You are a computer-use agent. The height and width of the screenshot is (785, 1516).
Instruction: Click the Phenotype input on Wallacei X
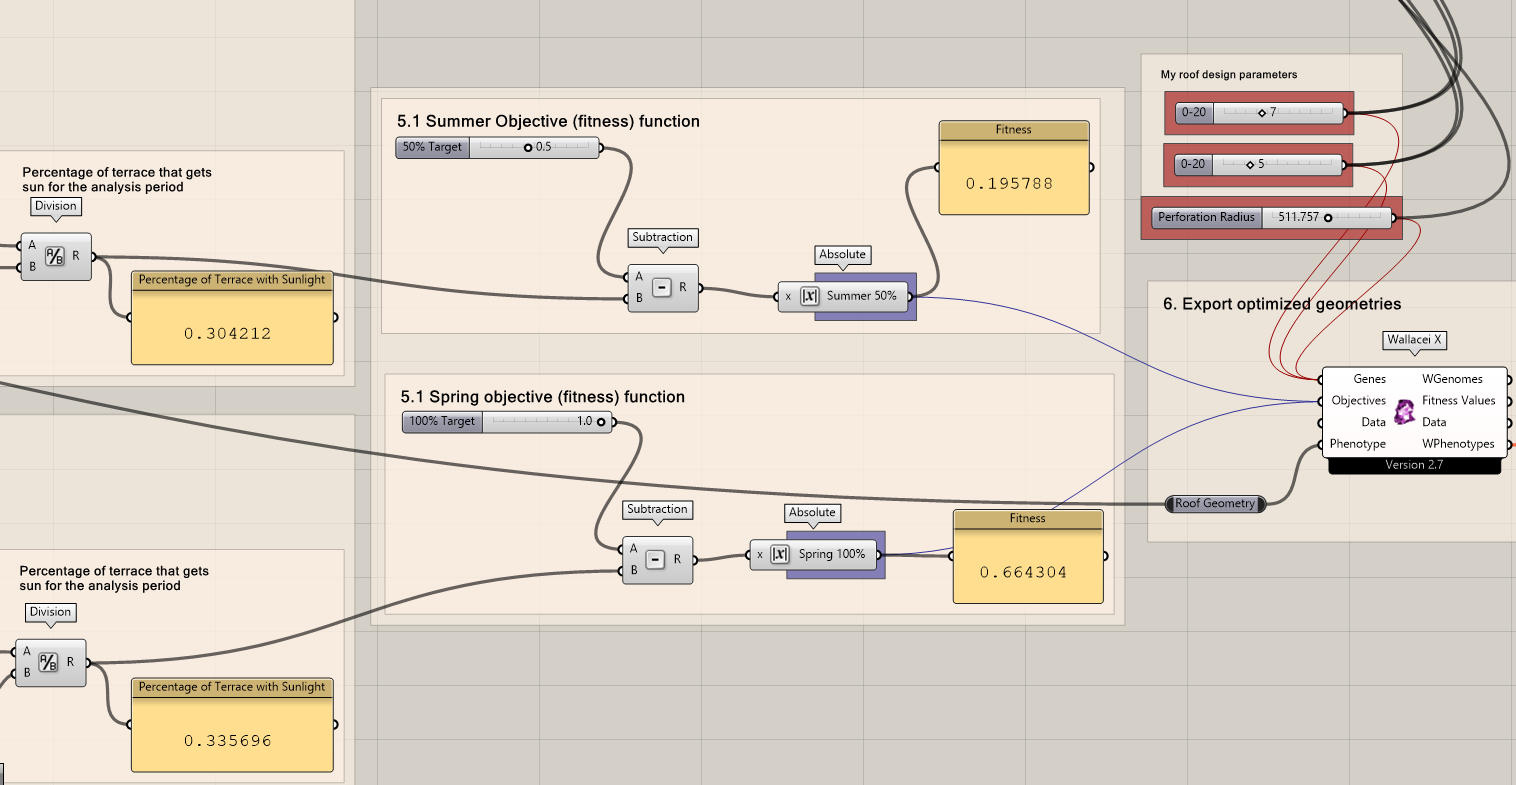click(1358, 443)
